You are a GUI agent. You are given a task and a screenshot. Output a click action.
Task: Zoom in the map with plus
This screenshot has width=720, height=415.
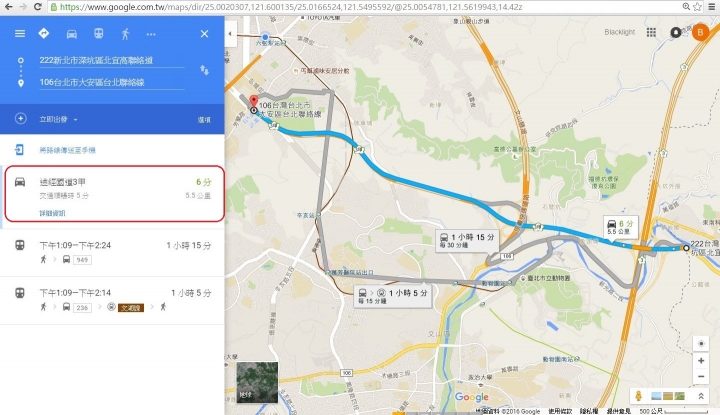point(701,361)
